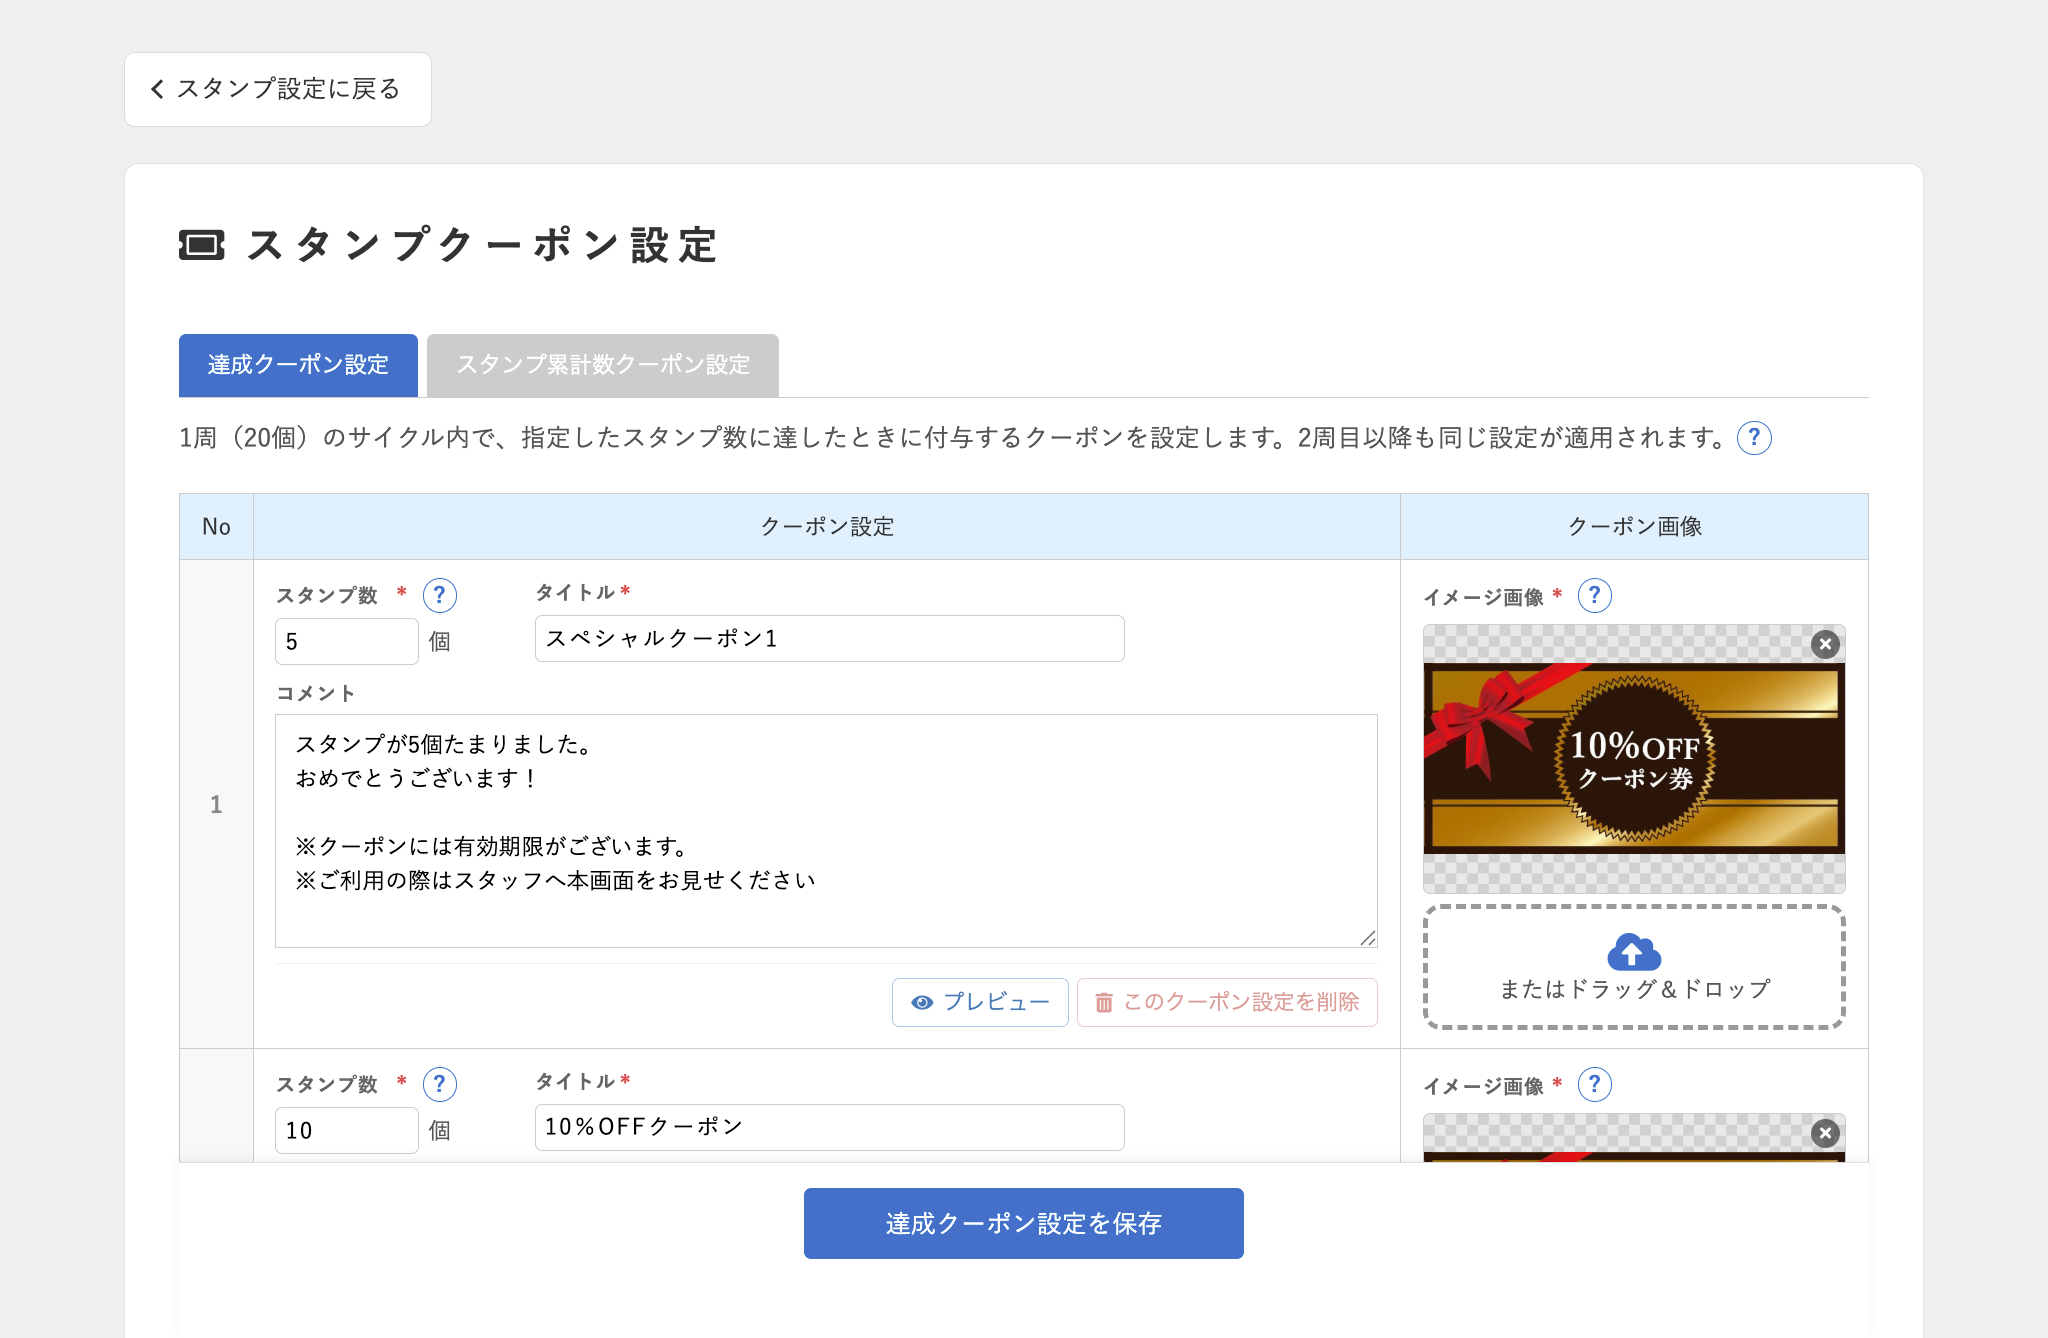2048x1338 pixels.
Task: Click このクーポン設定を削除 button
Action: point(1227,1002)
